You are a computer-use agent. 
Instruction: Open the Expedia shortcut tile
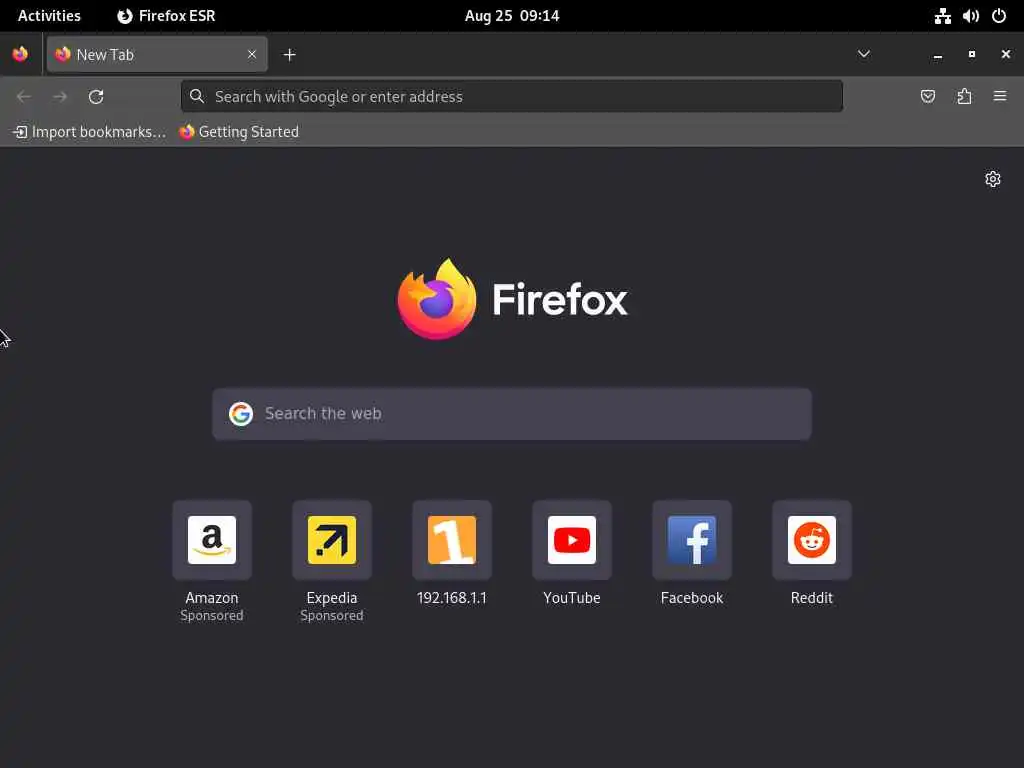click(x=332, y=540)
